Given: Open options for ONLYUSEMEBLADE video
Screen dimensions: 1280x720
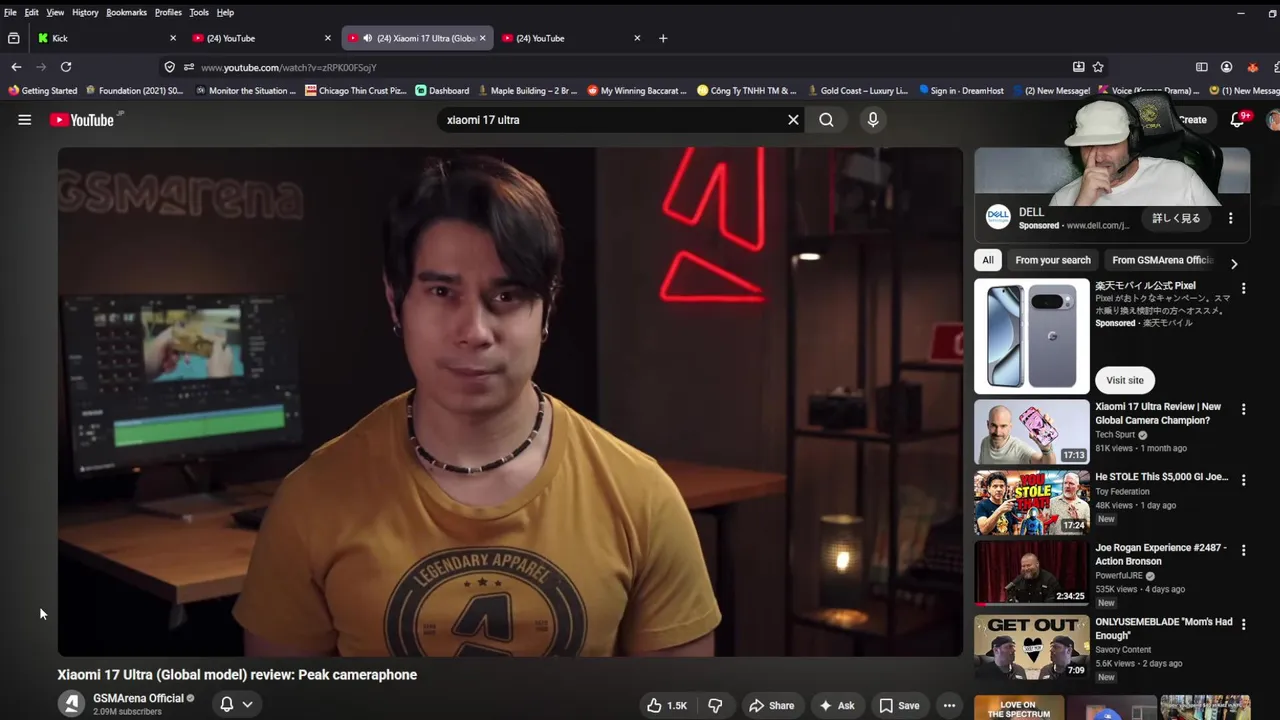Looking at the screenshot, I should (x=1243, y=624).
